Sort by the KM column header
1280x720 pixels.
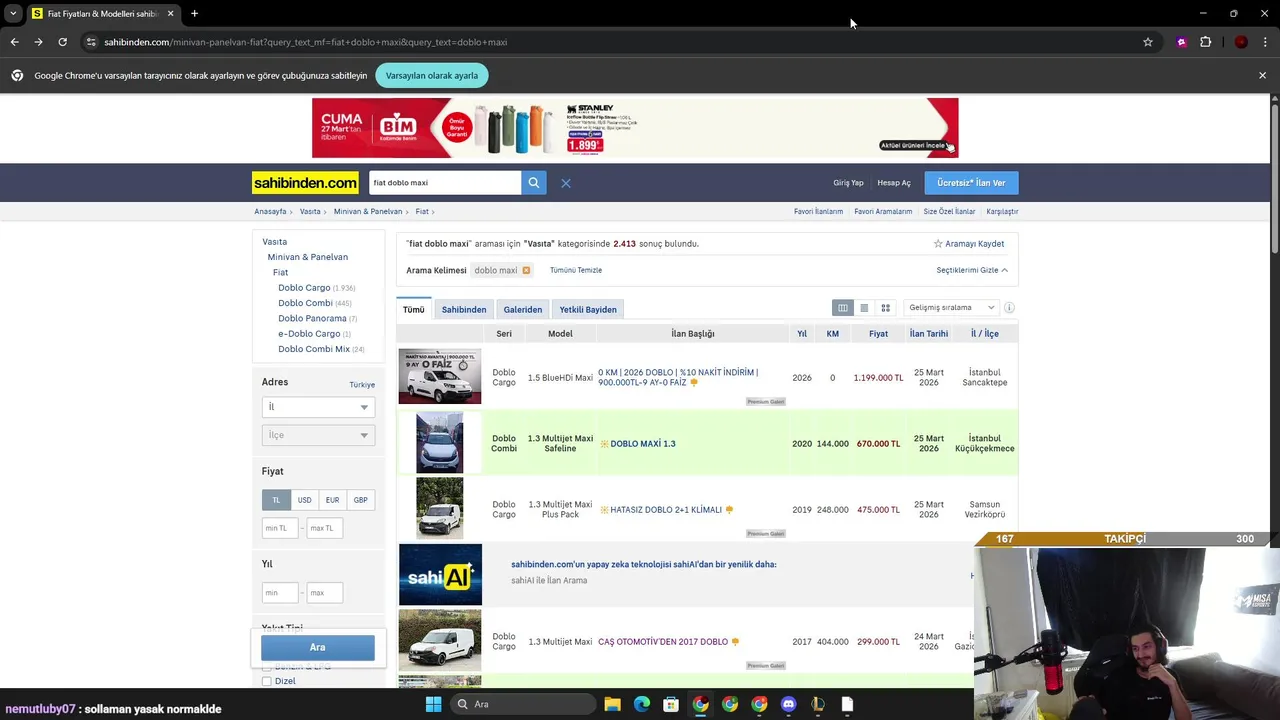pyautogui.click(x=832, y=334)
